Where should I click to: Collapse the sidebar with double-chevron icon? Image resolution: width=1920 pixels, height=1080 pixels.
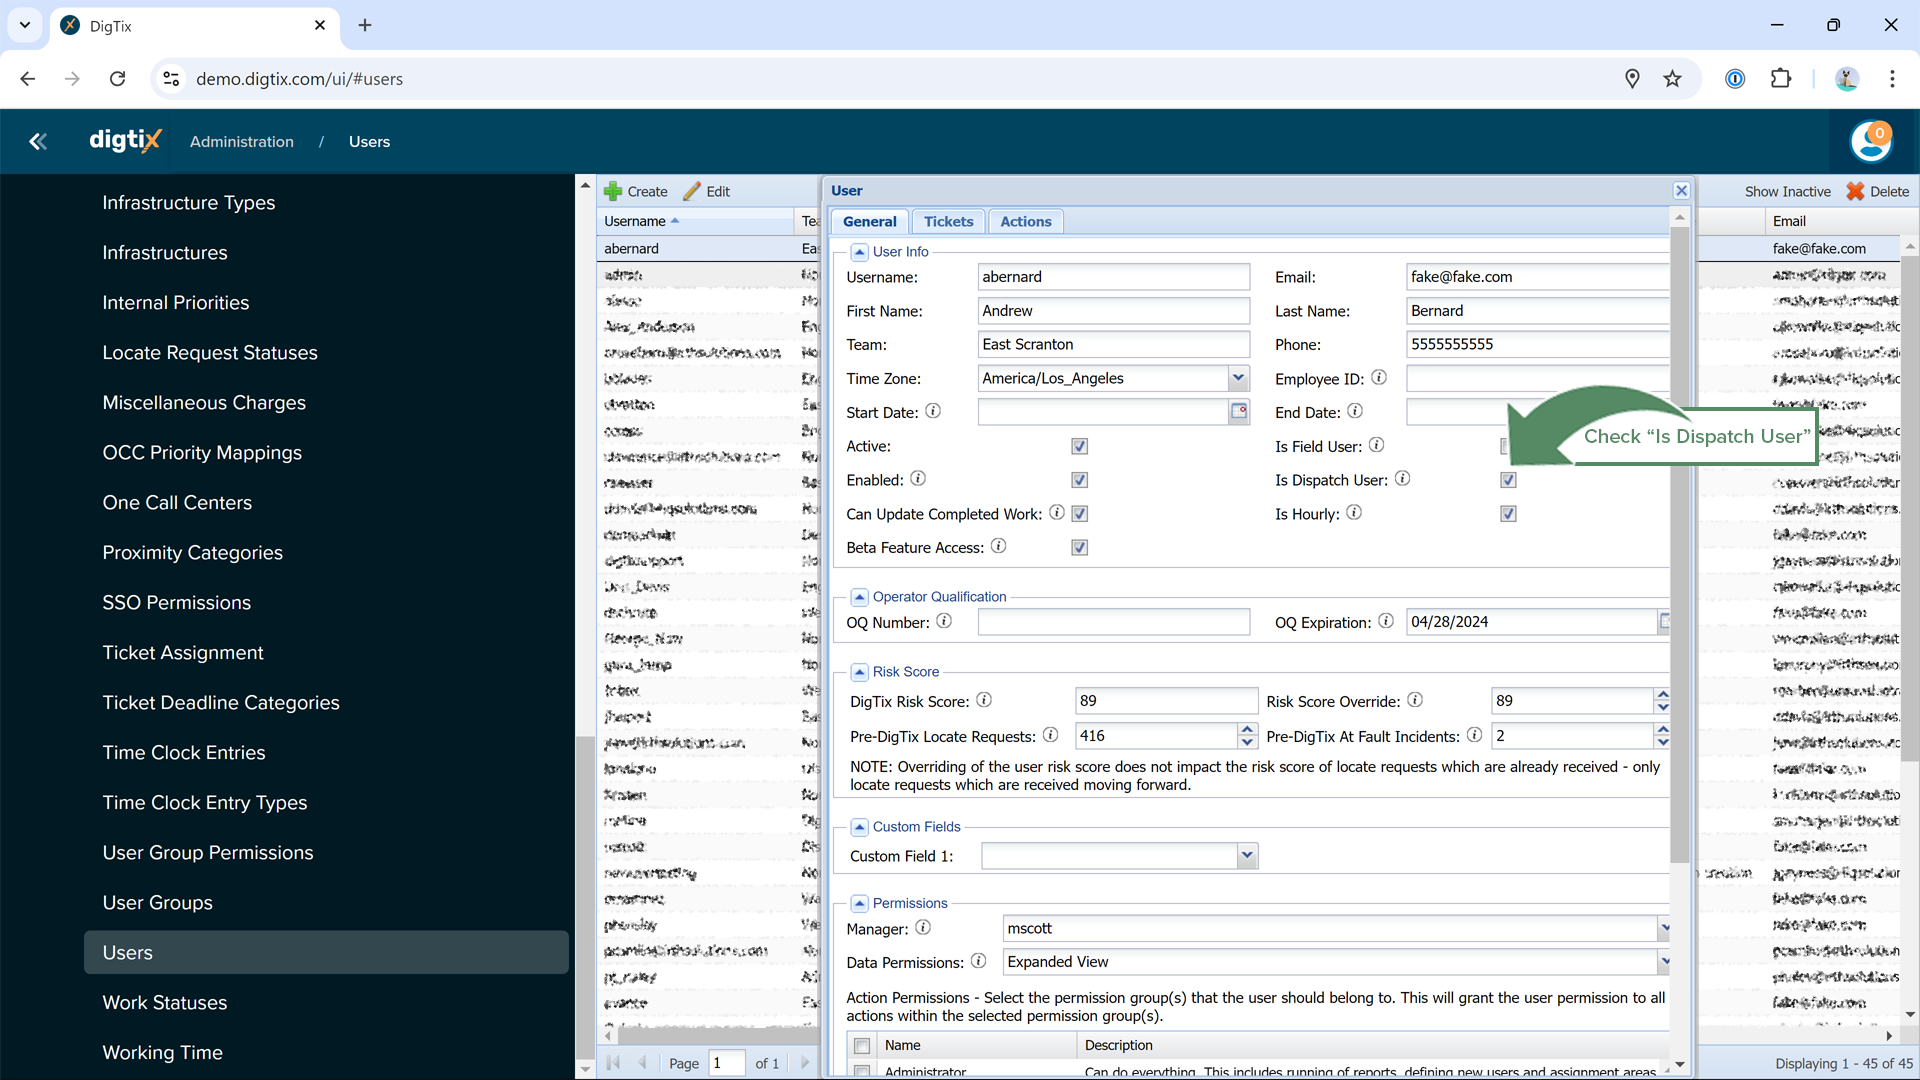tap(38, 142)
